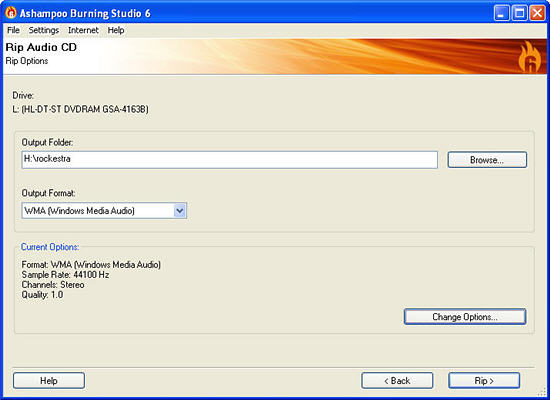Viewport: 550px width, 400px height.
Task: Open the Help menu in menu bar
Action: pos(116,31)
